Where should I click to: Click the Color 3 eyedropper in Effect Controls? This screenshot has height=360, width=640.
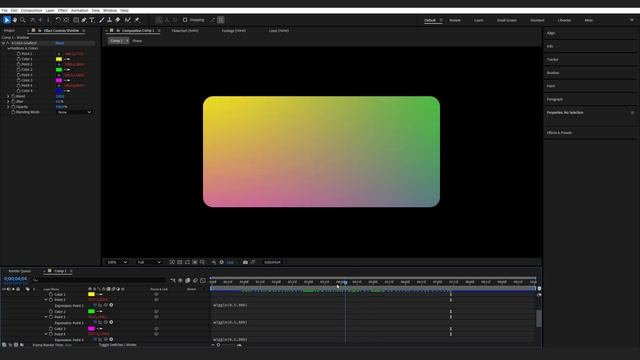point(67,80)
